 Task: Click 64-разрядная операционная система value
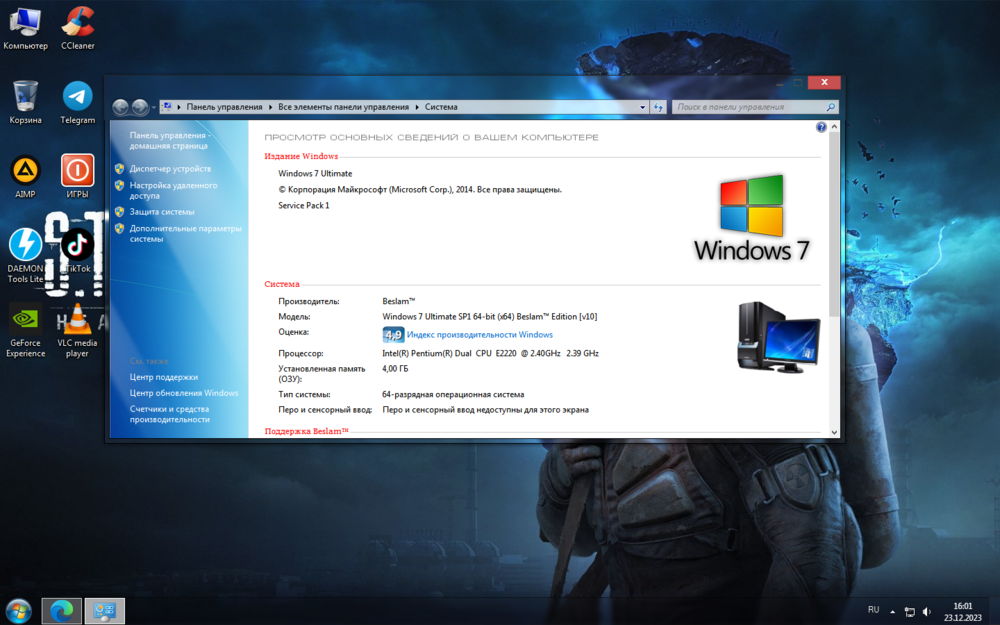click(453, 395)
